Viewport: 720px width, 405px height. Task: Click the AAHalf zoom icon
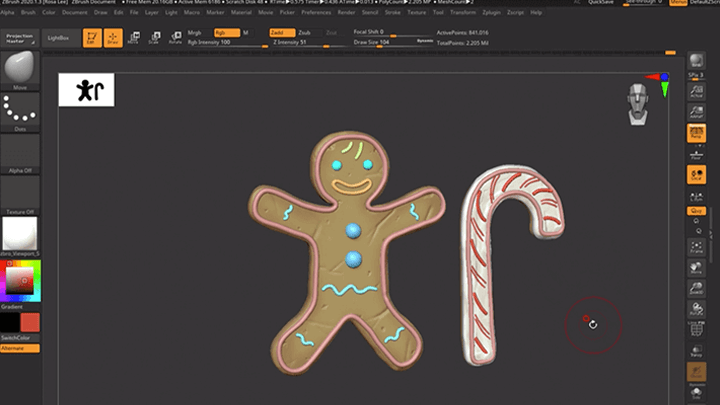click(x=696, y=112)
